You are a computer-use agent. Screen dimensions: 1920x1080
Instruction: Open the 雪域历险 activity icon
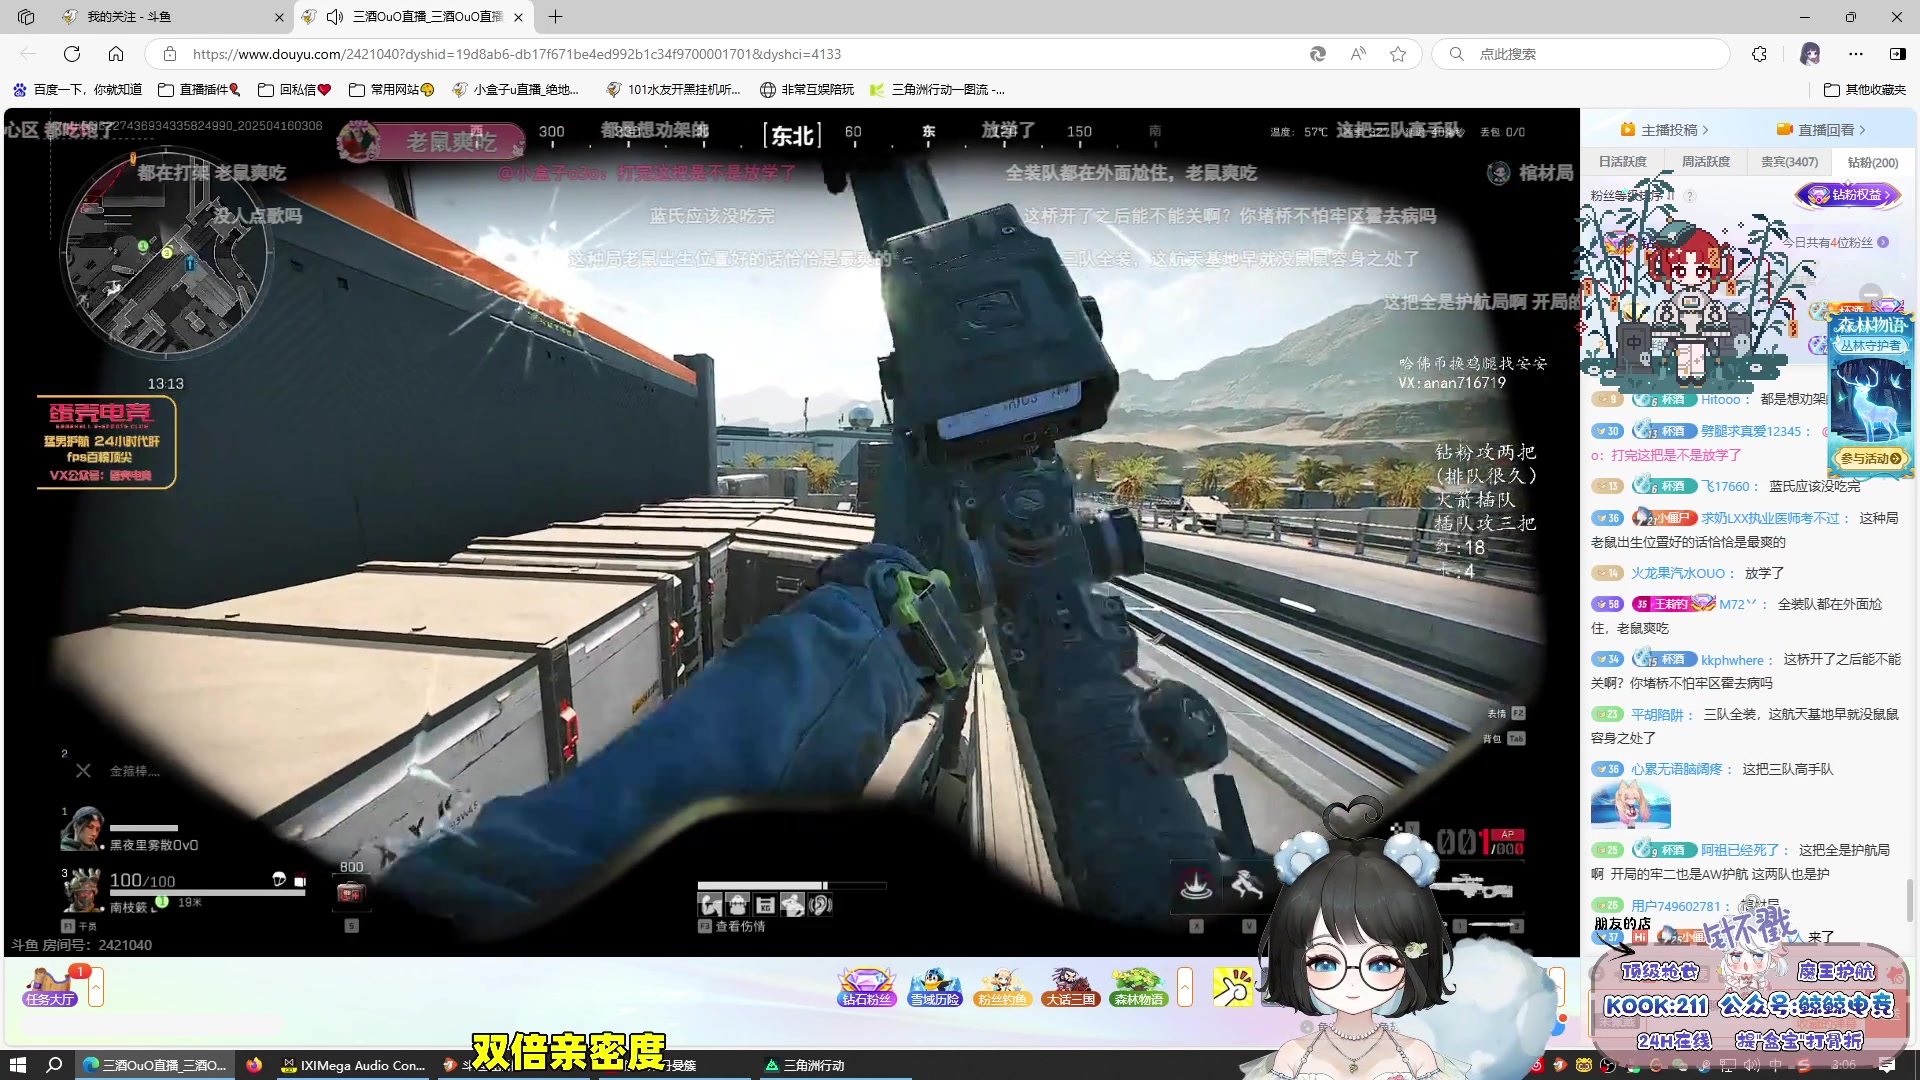click(x=935, y=987)
